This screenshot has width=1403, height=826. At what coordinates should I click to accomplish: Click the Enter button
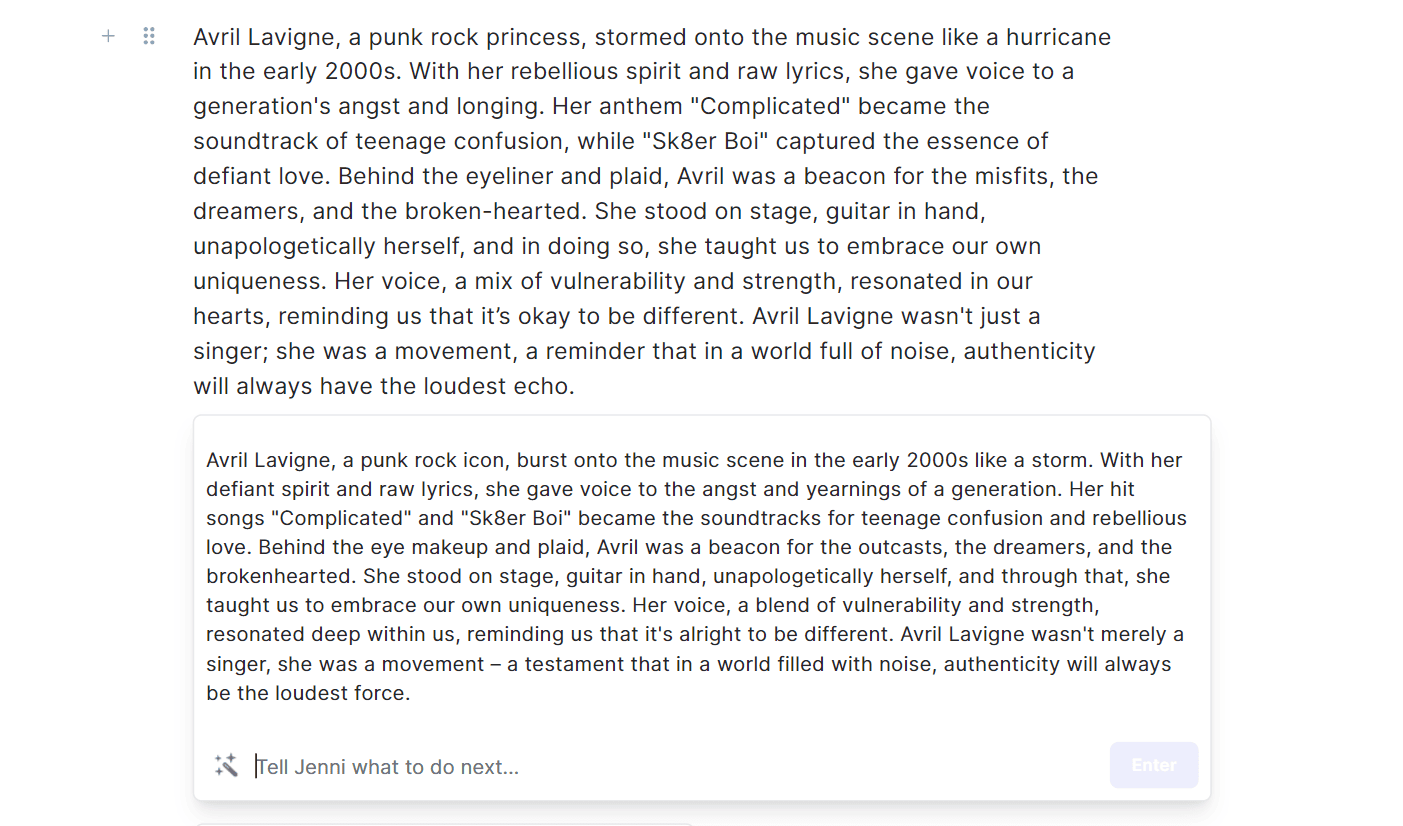coord(1154,765)
